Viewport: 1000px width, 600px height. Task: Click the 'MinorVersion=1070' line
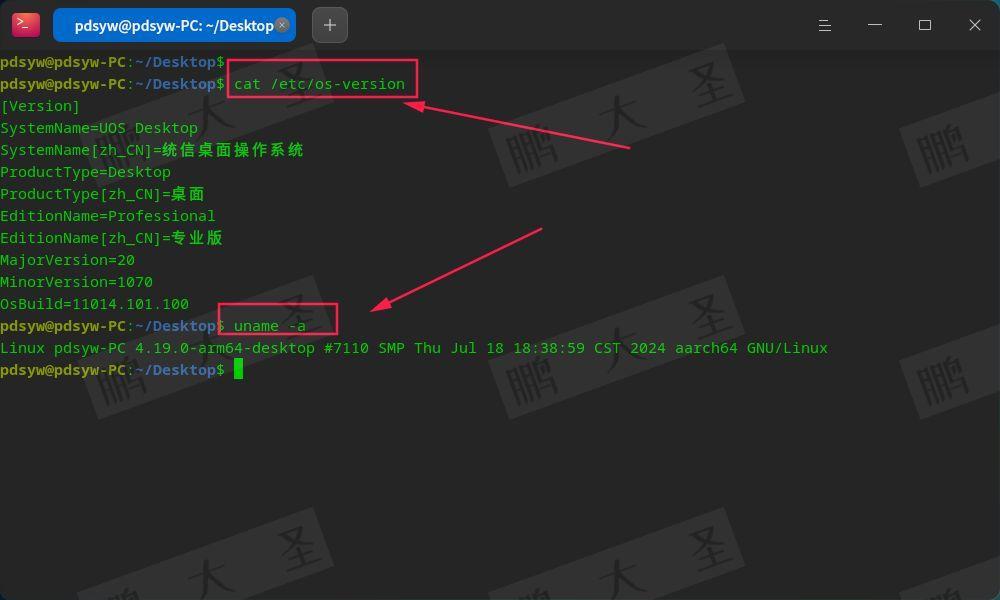(77, 282)
